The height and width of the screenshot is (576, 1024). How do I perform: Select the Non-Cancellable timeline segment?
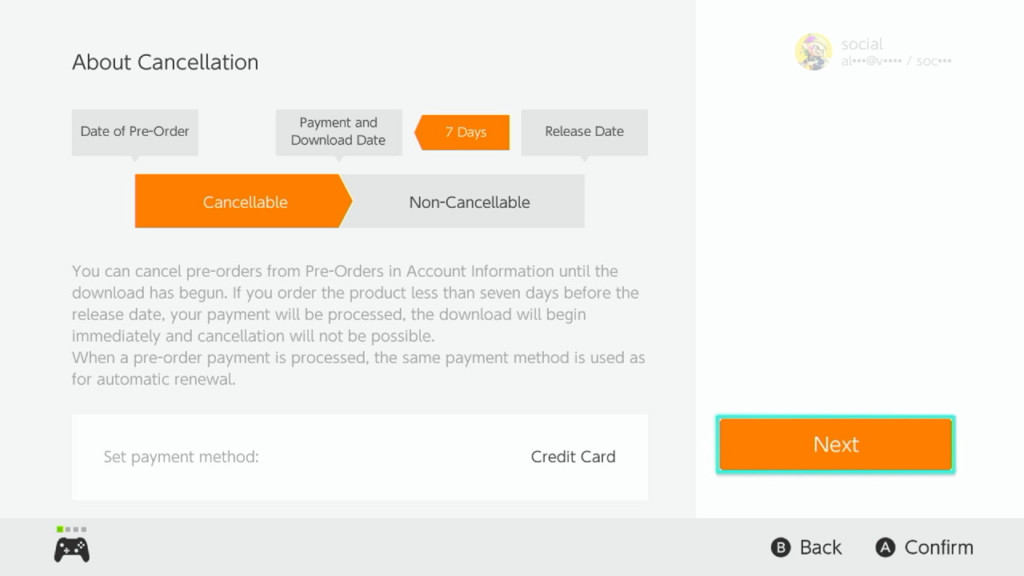pos(469,202)
